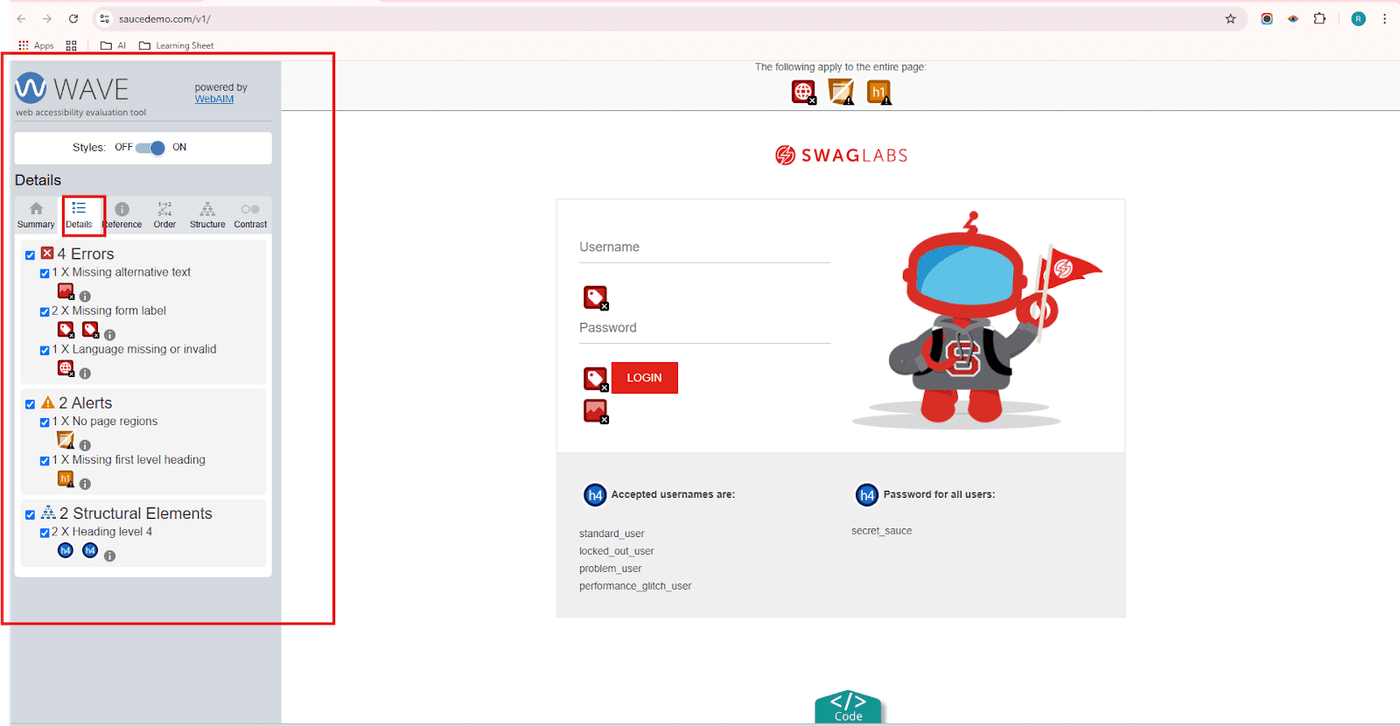Viewport: 1400px width, 726px height.
Task: Click the form label error icon beside LOGIN
Action: click(x=596, y=379)
